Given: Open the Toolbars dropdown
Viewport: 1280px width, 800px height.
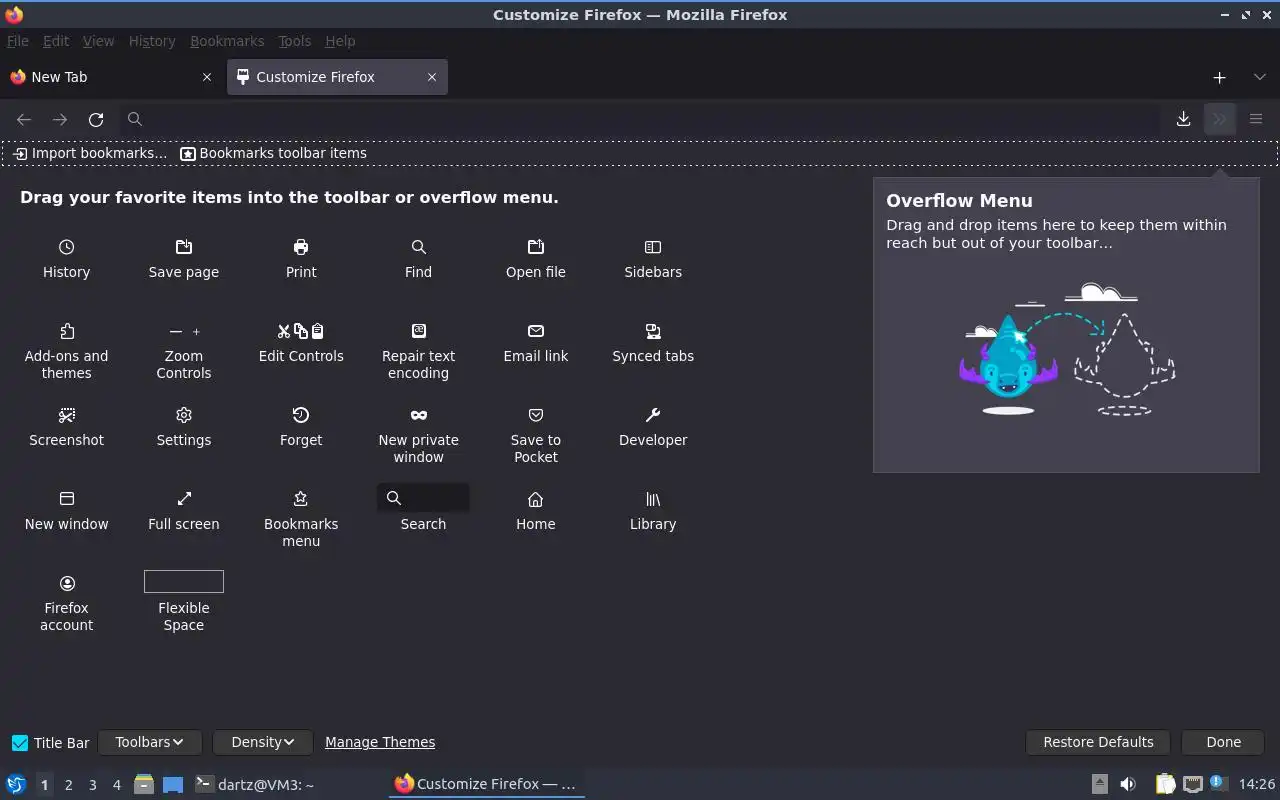Looking at the screenshot, I should click(150, 742).
